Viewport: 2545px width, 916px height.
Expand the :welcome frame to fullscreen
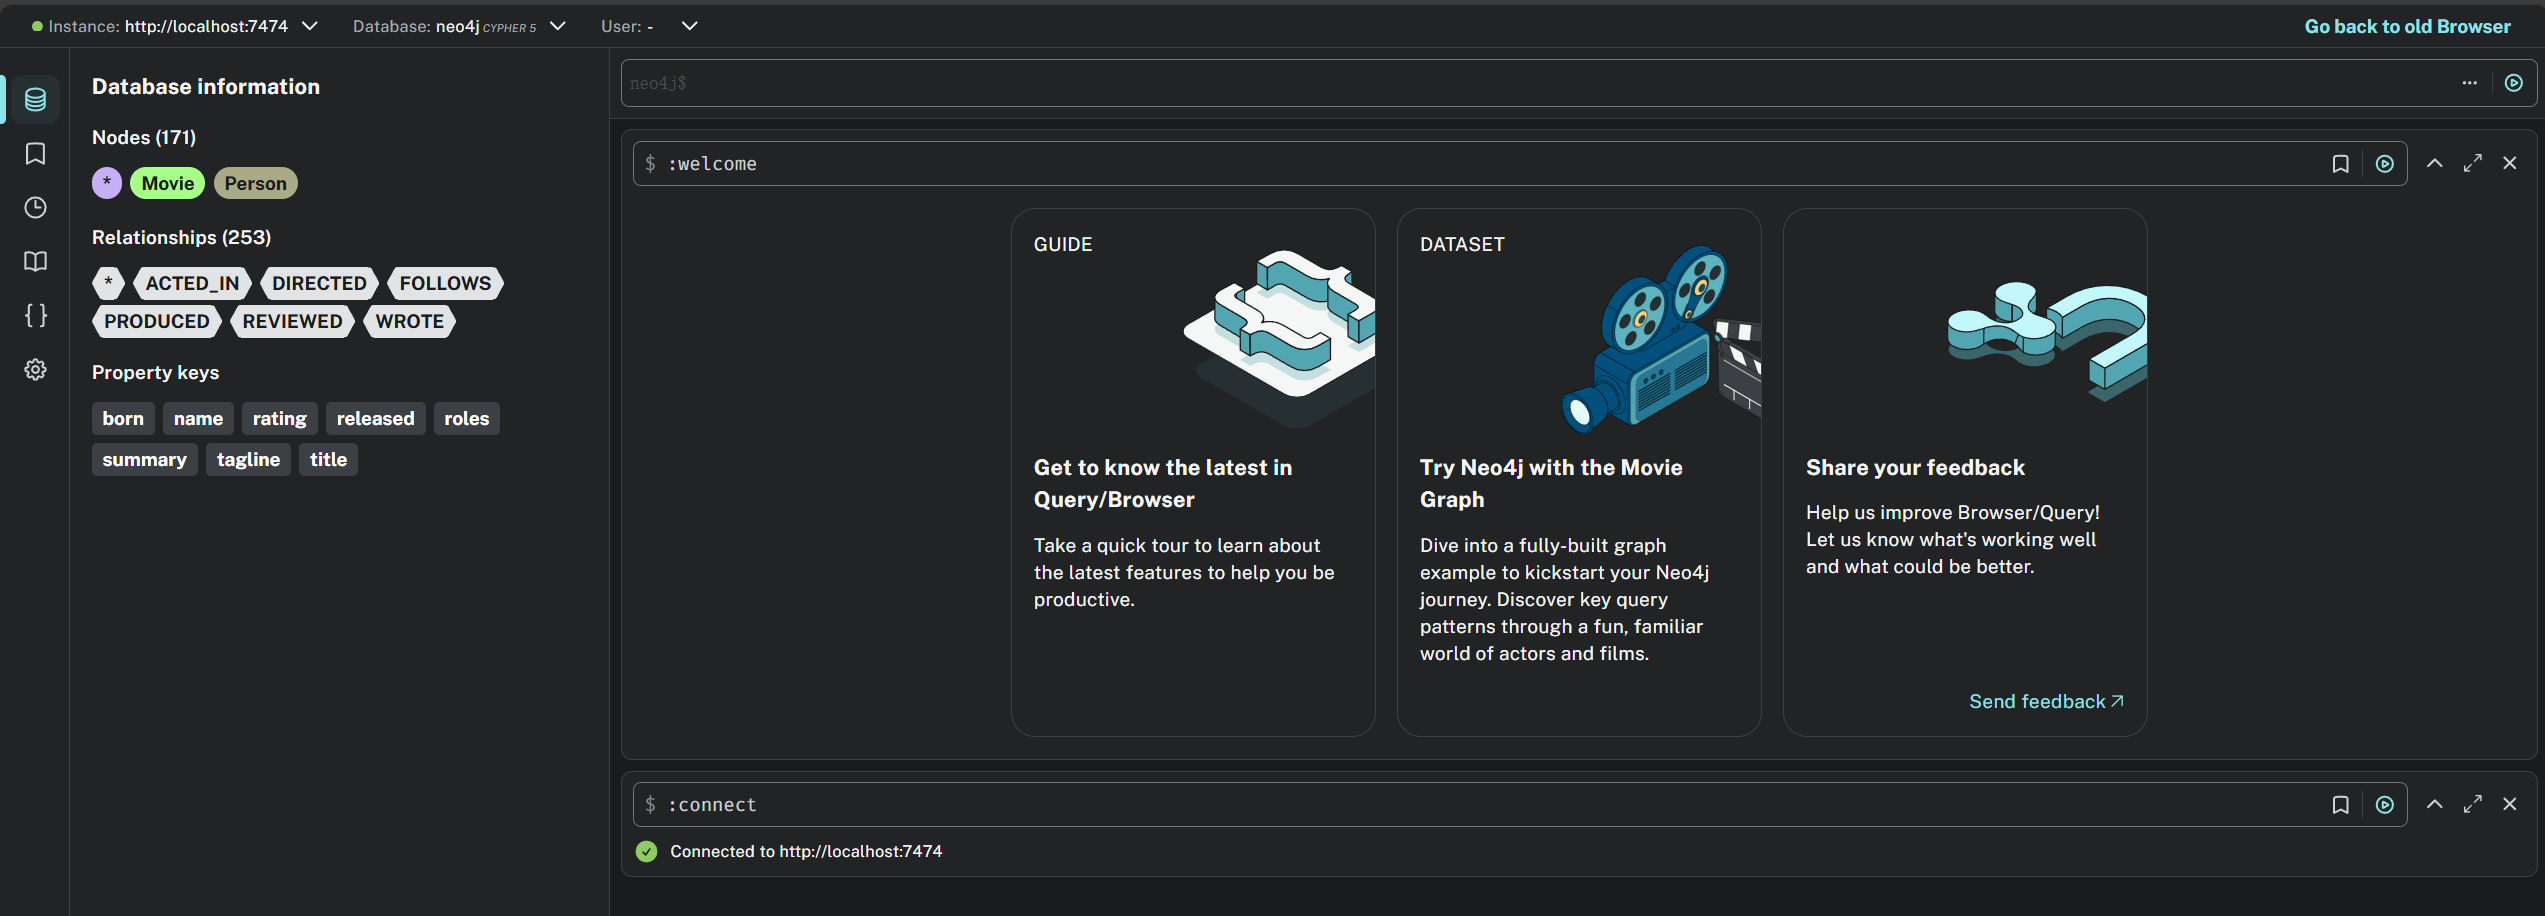click(2472, 163)
